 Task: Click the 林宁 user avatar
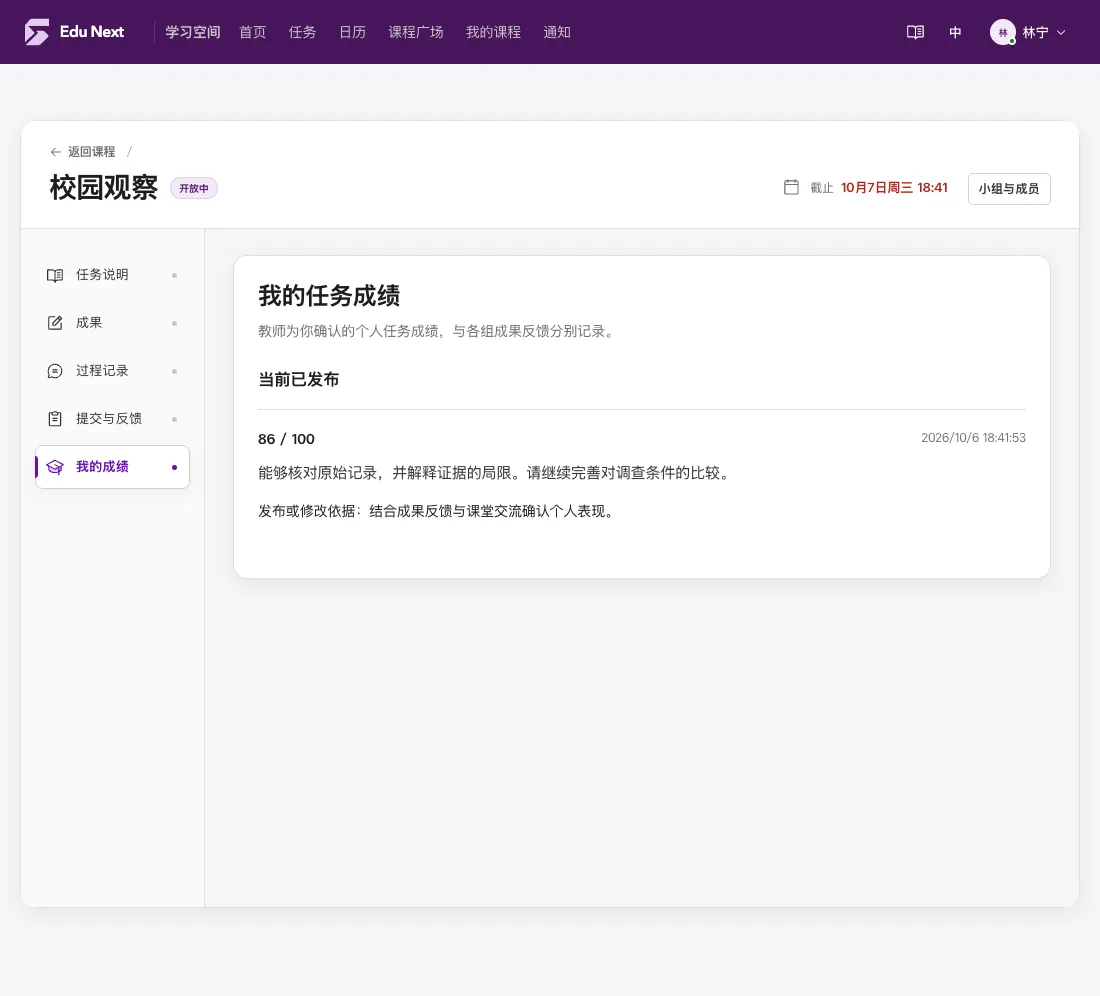(x=1002, y=32)
